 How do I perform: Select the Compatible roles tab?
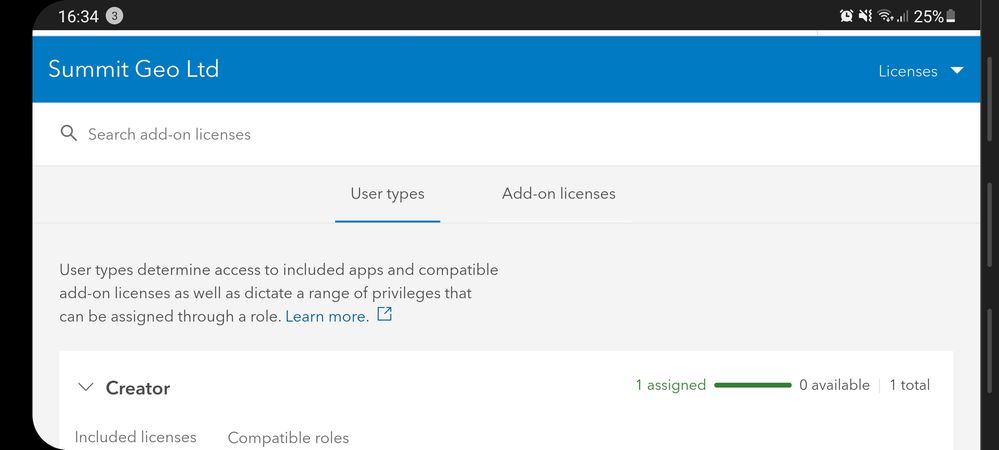click(x=288, y=437)
